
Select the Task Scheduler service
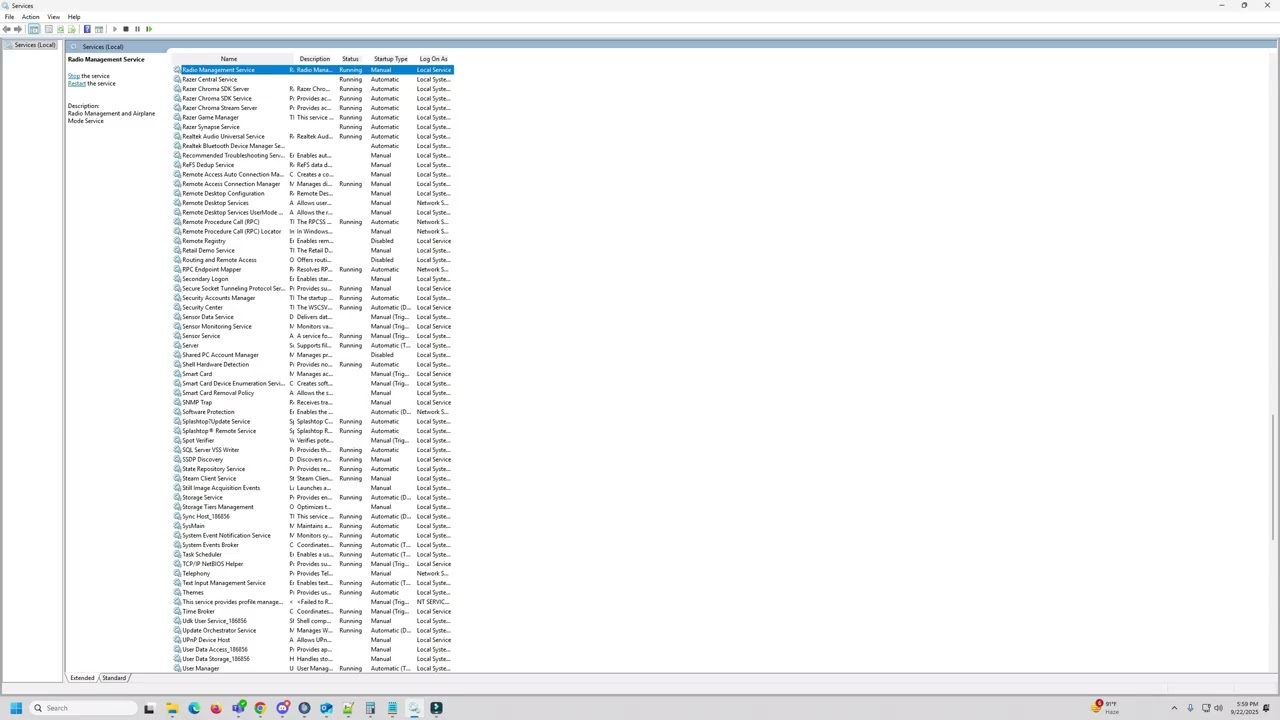click(313, 554)
